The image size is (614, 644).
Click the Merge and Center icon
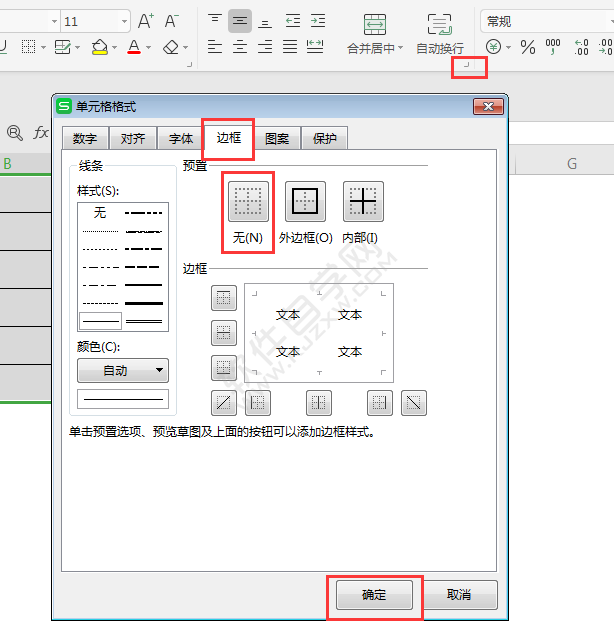coord(375,26)
